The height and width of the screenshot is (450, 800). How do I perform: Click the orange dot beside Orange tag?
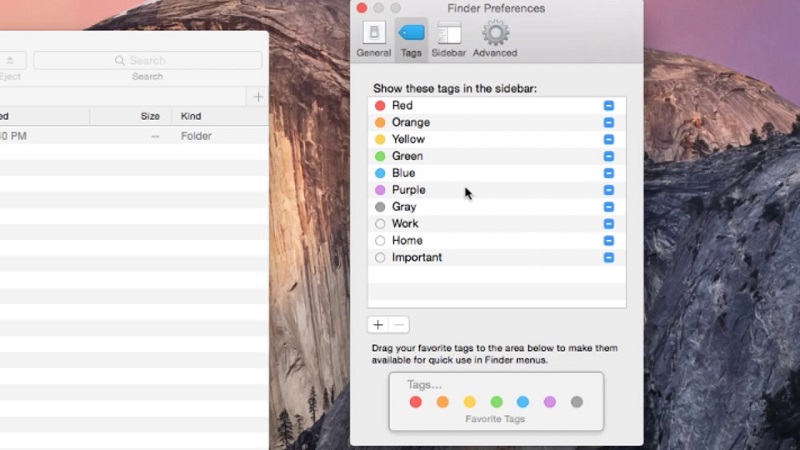[380, 122]
